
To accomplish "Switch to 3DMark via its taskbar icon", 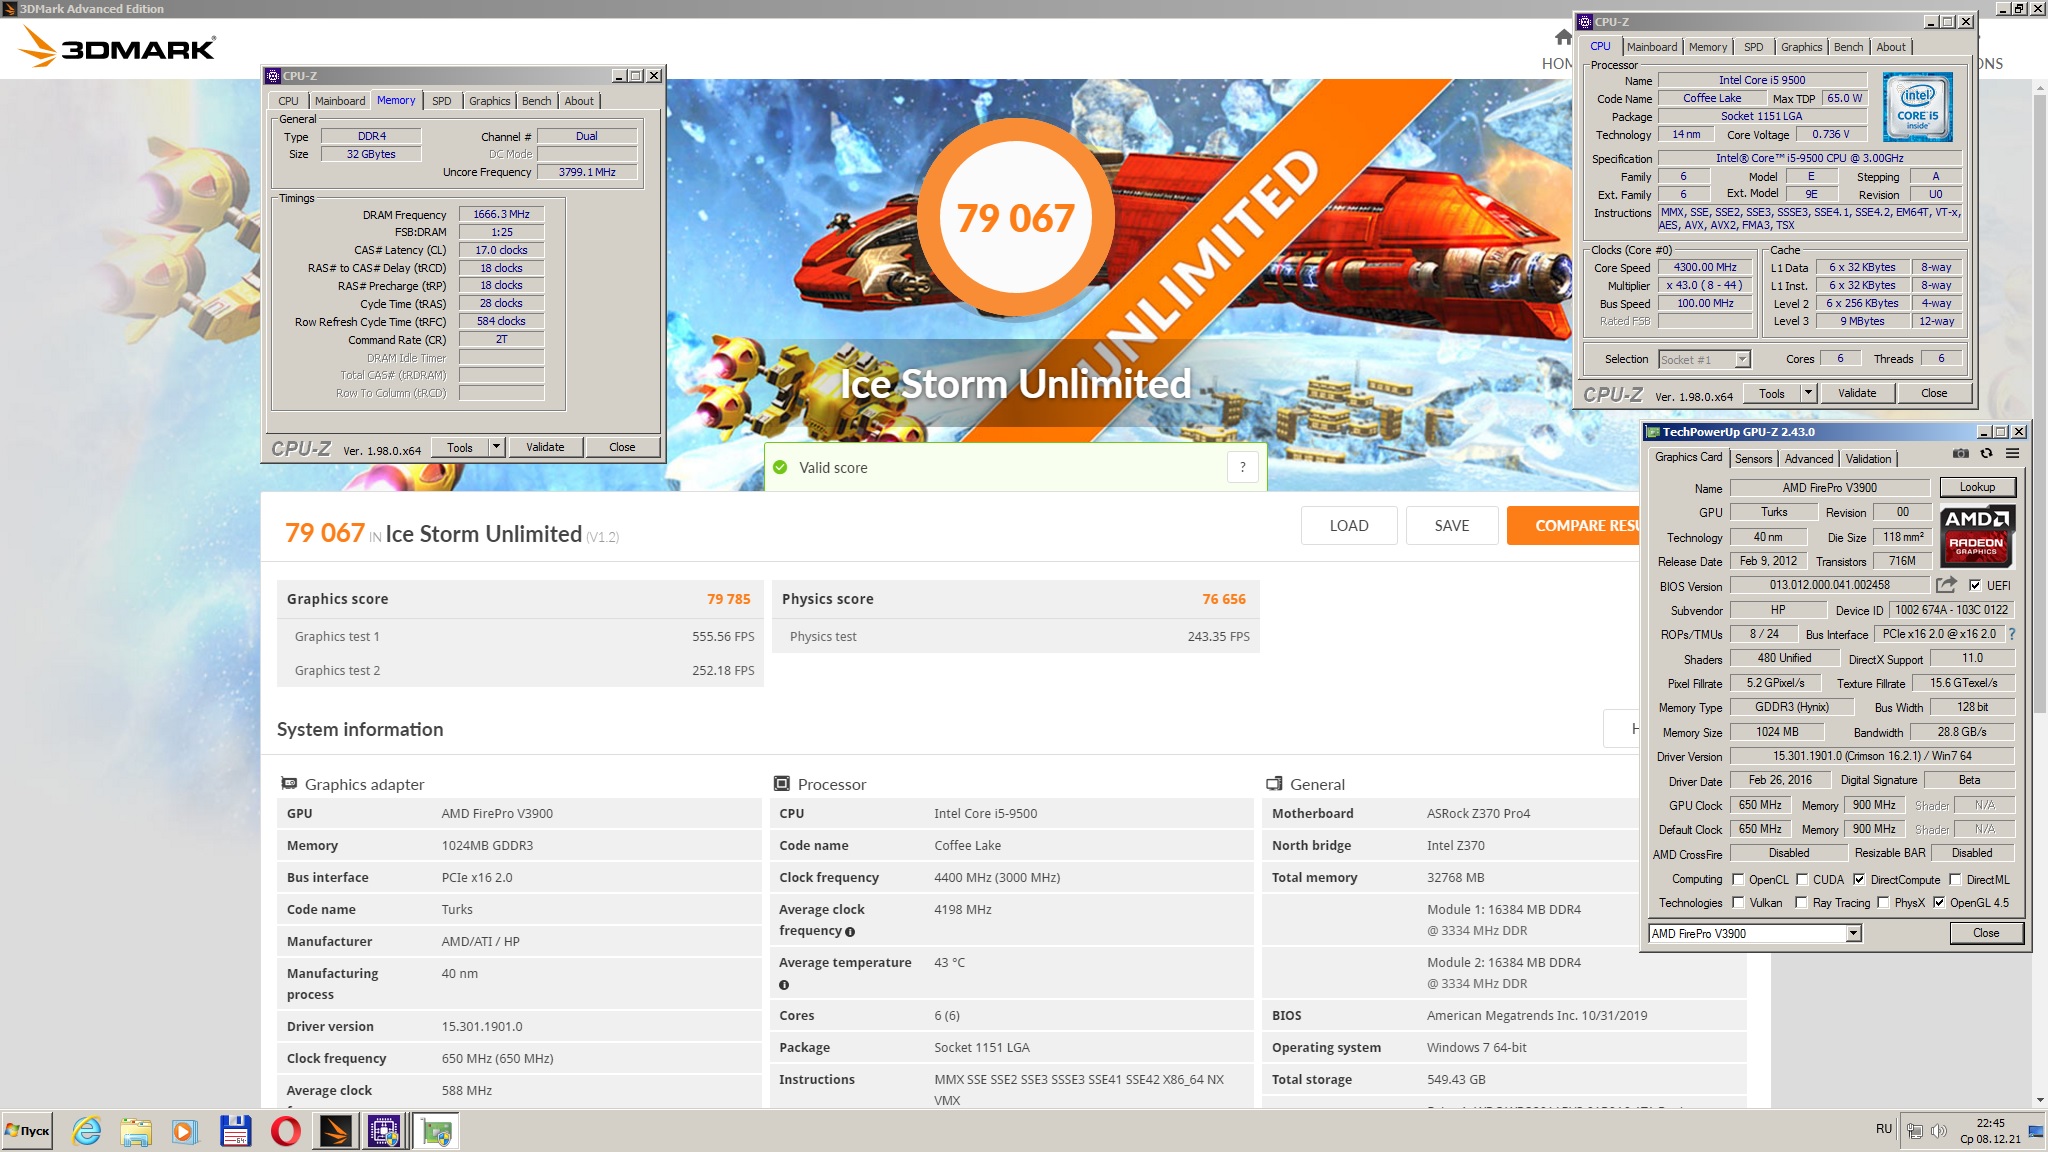I will pyautogui.click(x=335, y=1131).
